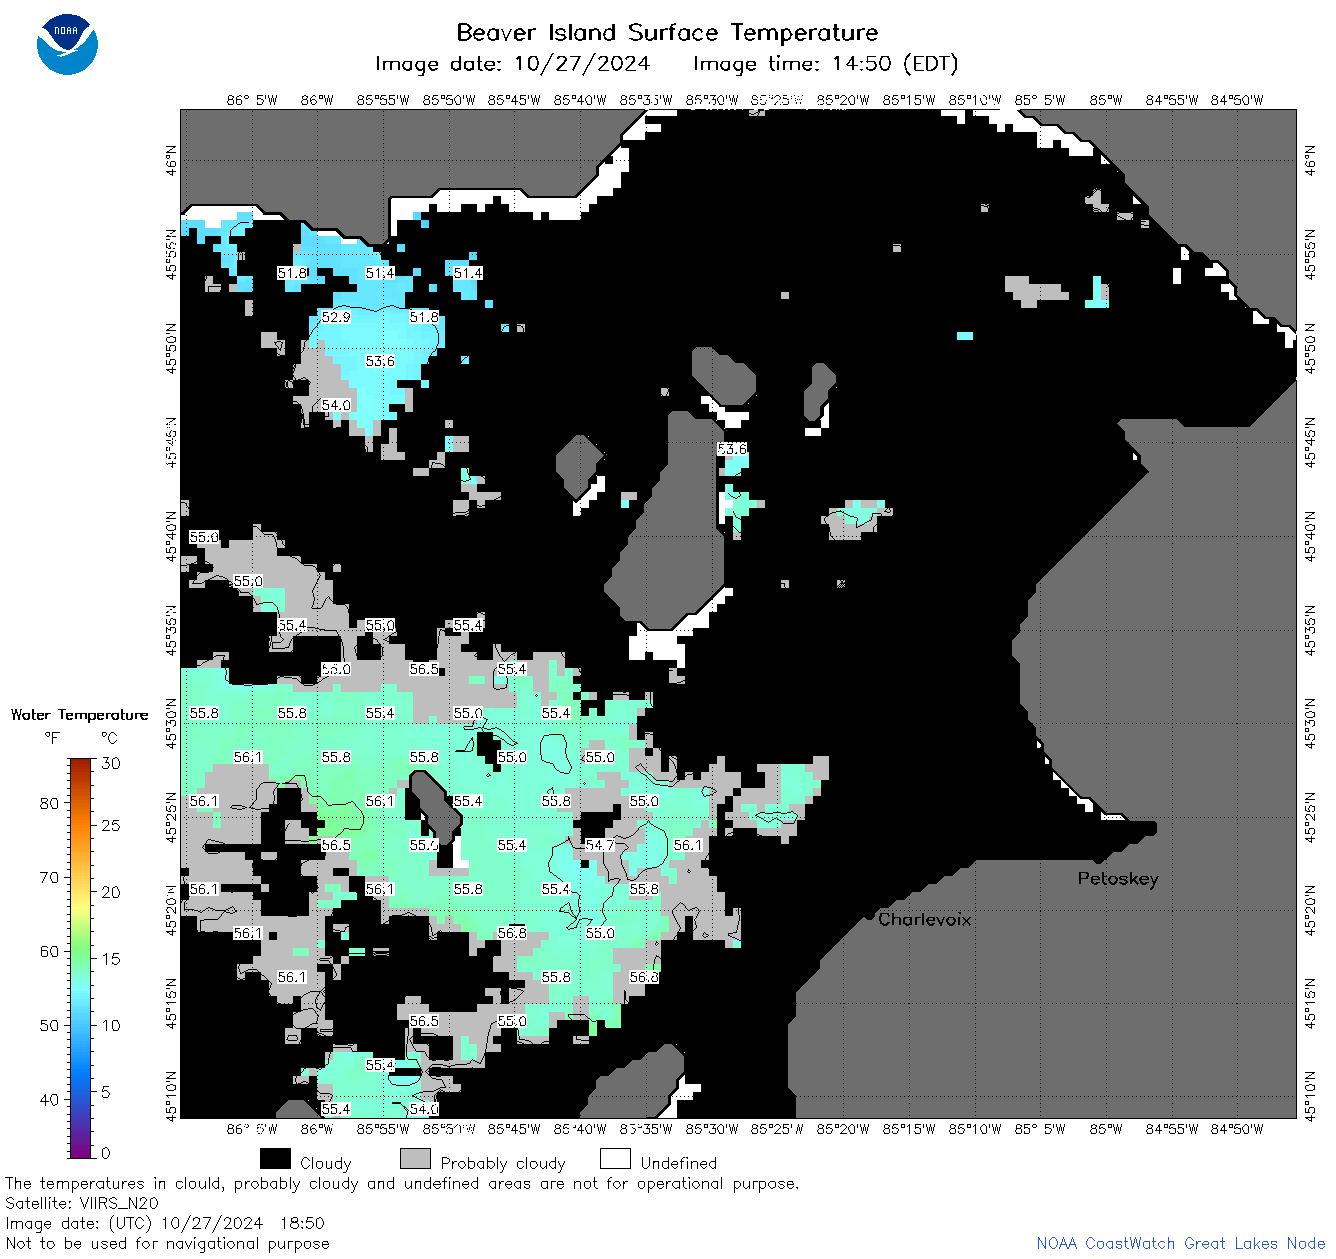Click the Undefined legend label text
Image resolution: width=1336 pixels, height=1259 pixels.
679,1163
